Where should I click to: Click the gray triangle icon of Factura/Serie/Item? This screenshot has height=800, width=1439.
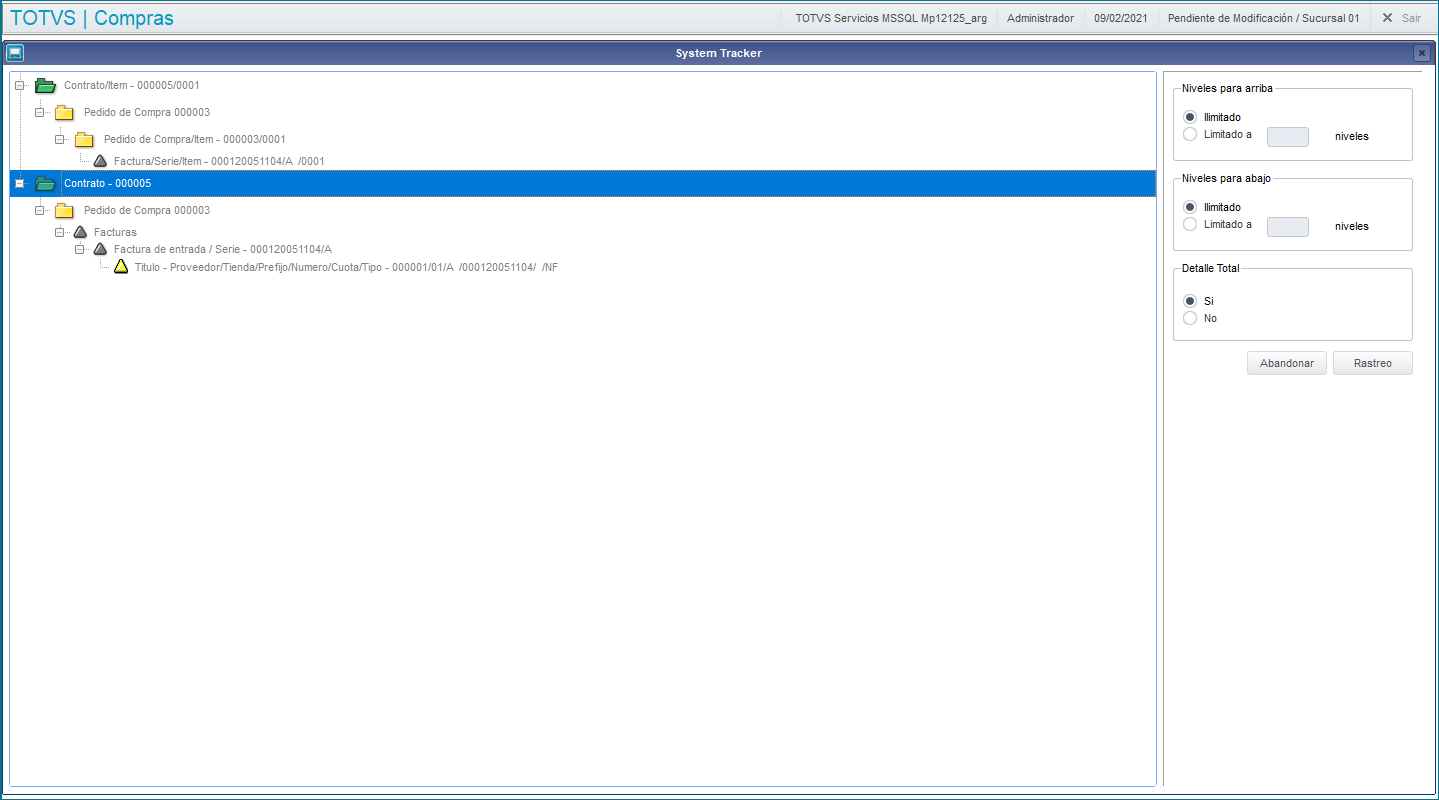point(100,161)
